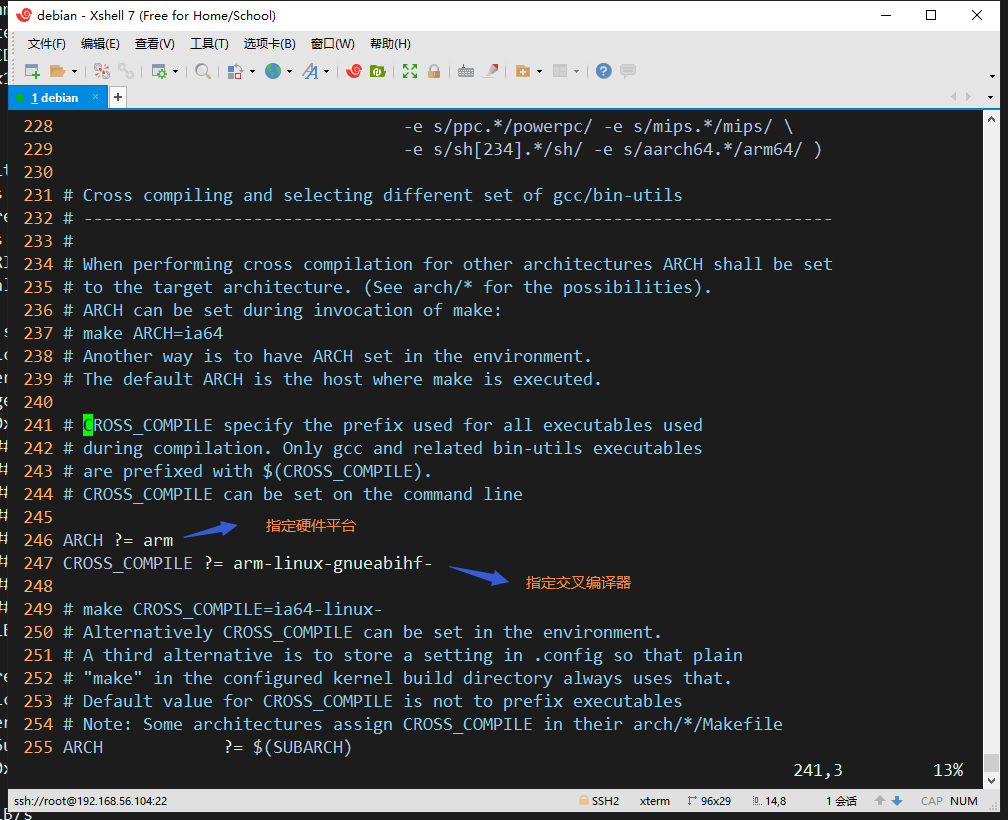Open the 文件(F) menu
This screenshot has height=820, width=1008.
[46, 44]
